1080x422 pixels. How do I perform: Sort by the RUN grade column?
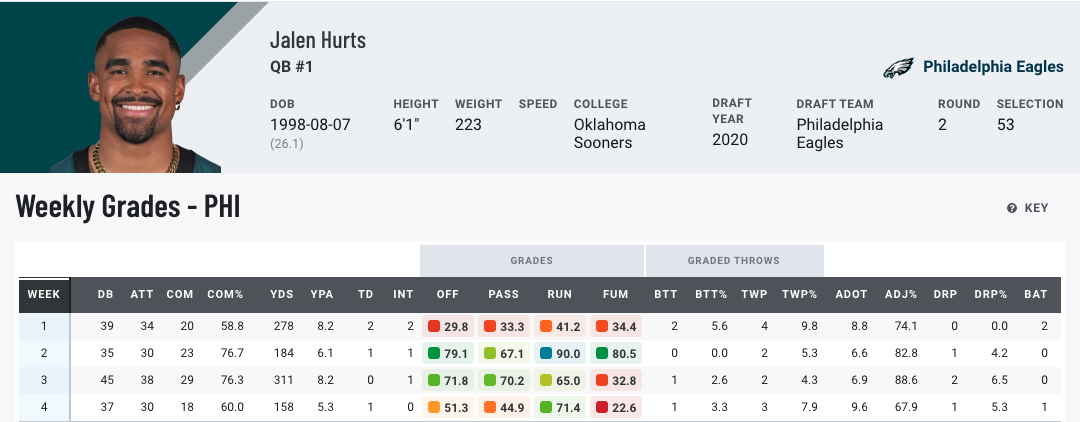click(x=559, y=294)
